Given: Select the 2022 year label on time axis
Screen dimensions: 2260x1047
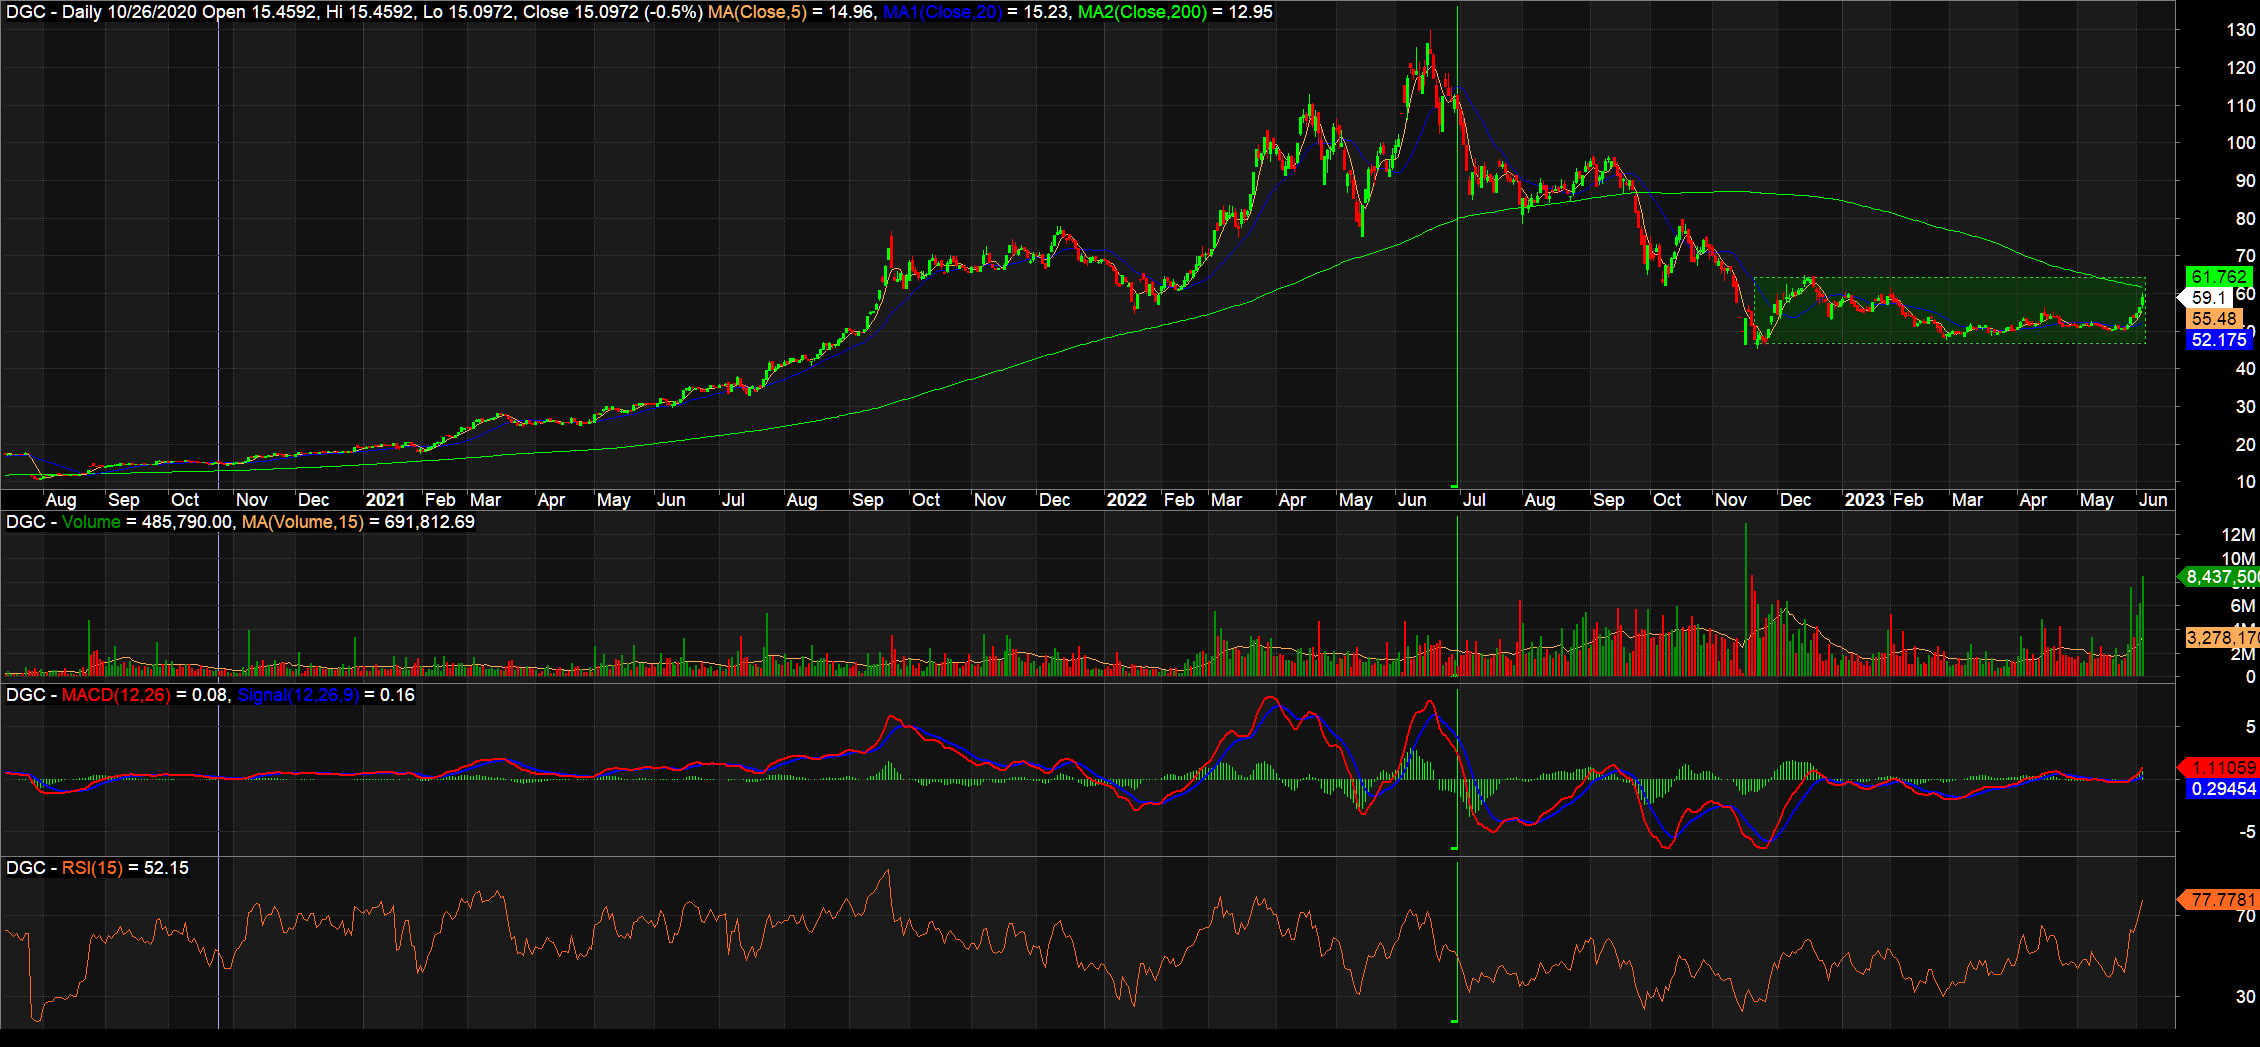Looking at the screenshot, I should (x=1126, y=500).
